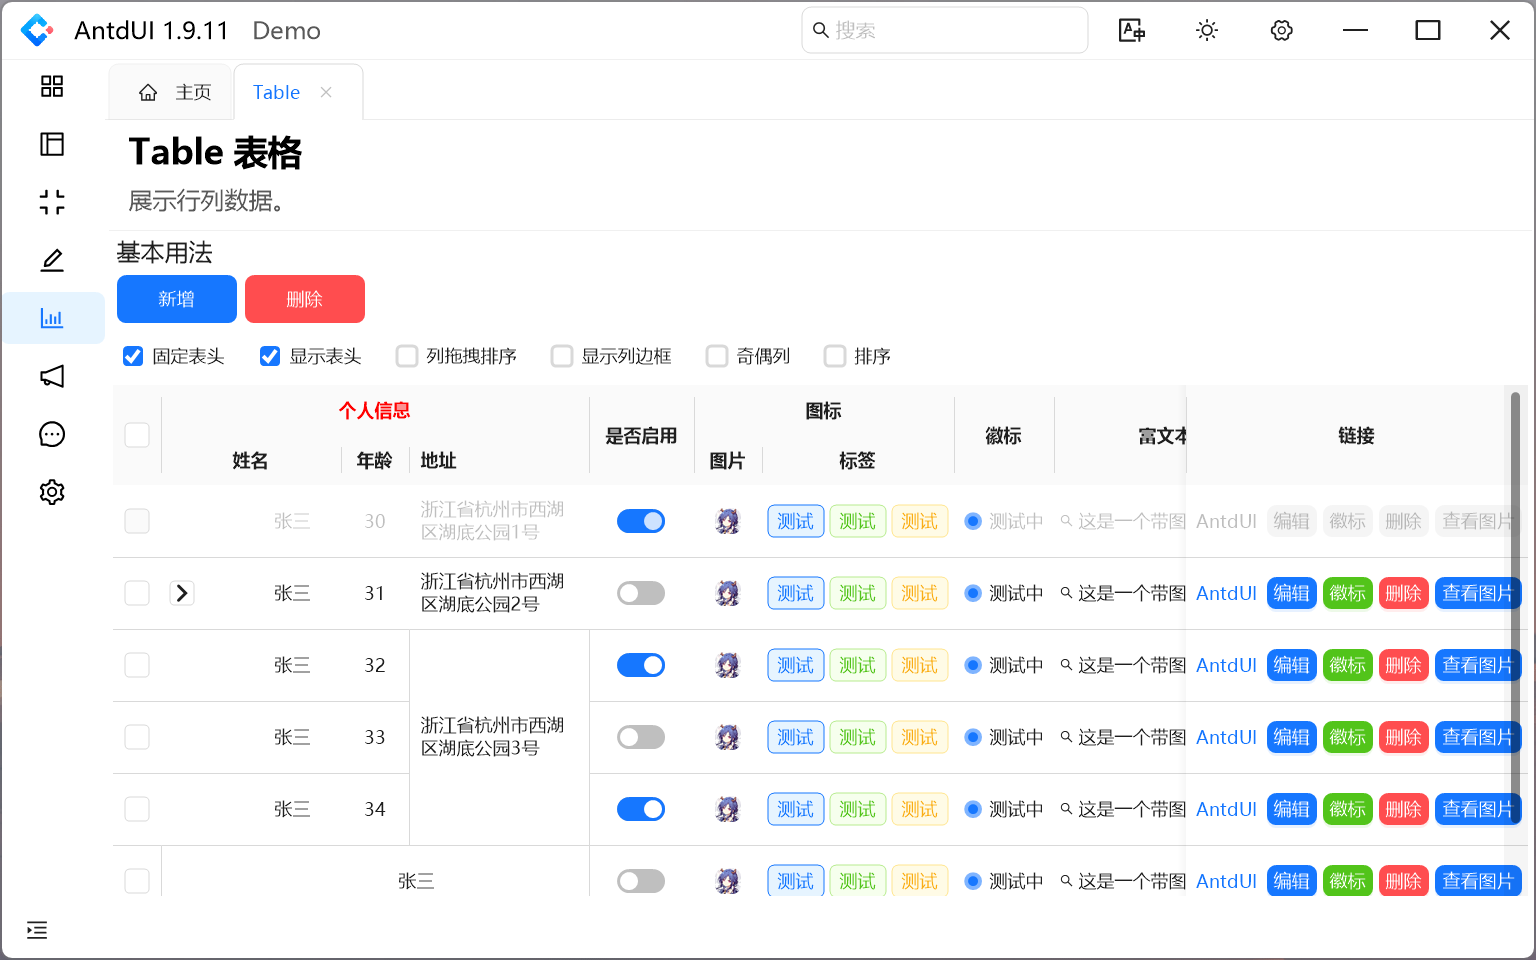The height and width of the screenshot is (960, 1536).
Task: Uncheck the 固定表头 checkbox
Action: (133, 356)
